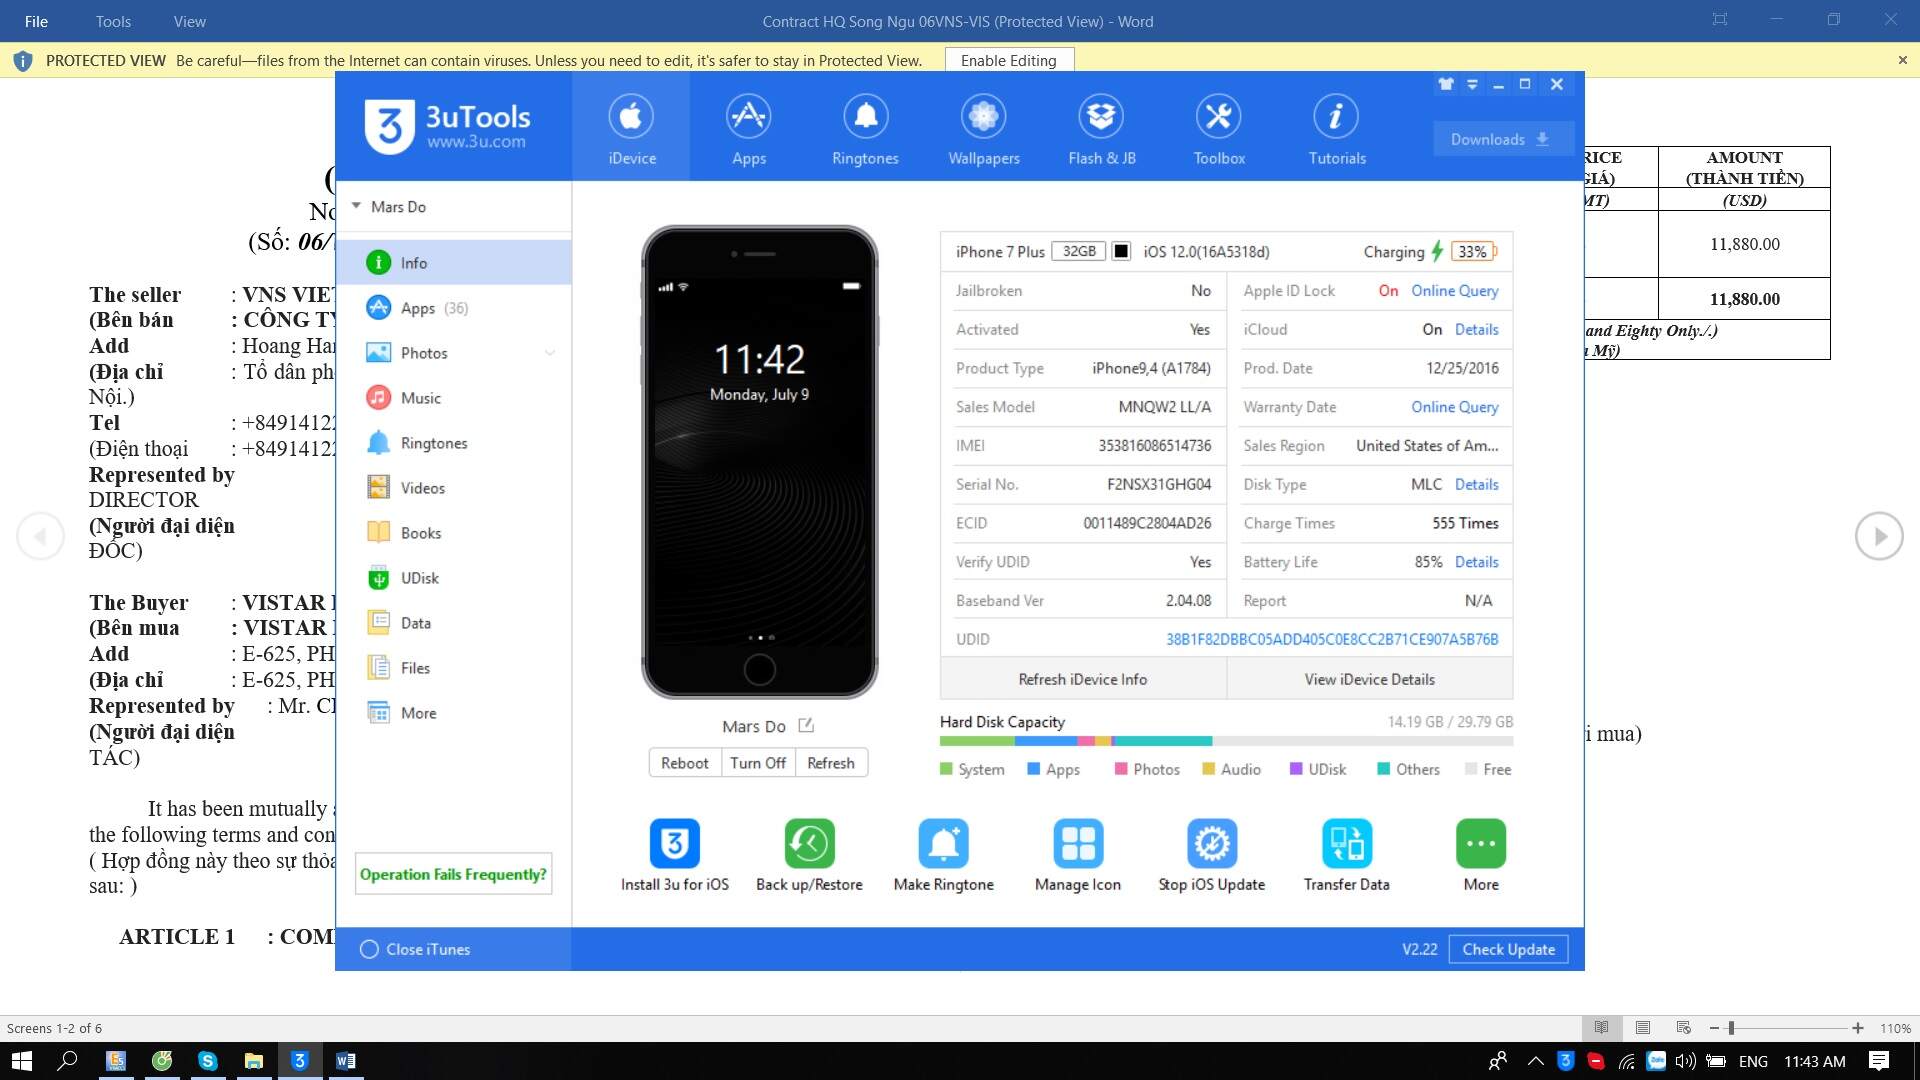Close the Protected View message bar
The height and width of the screenshot is (1080, 1920).
click(x=1902, y=60)
